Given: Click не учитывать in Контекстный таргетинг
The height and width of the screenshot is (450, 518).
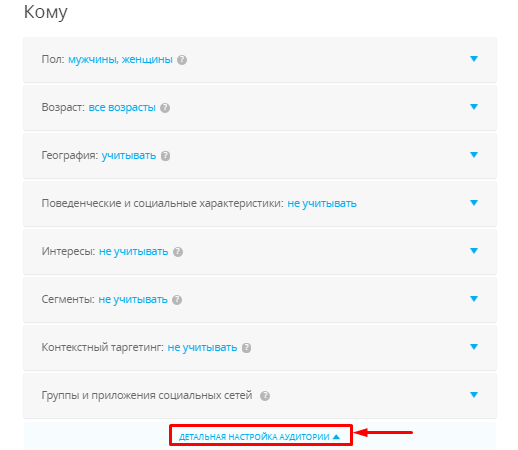Looking at the screenshot, I should [202, 348].
